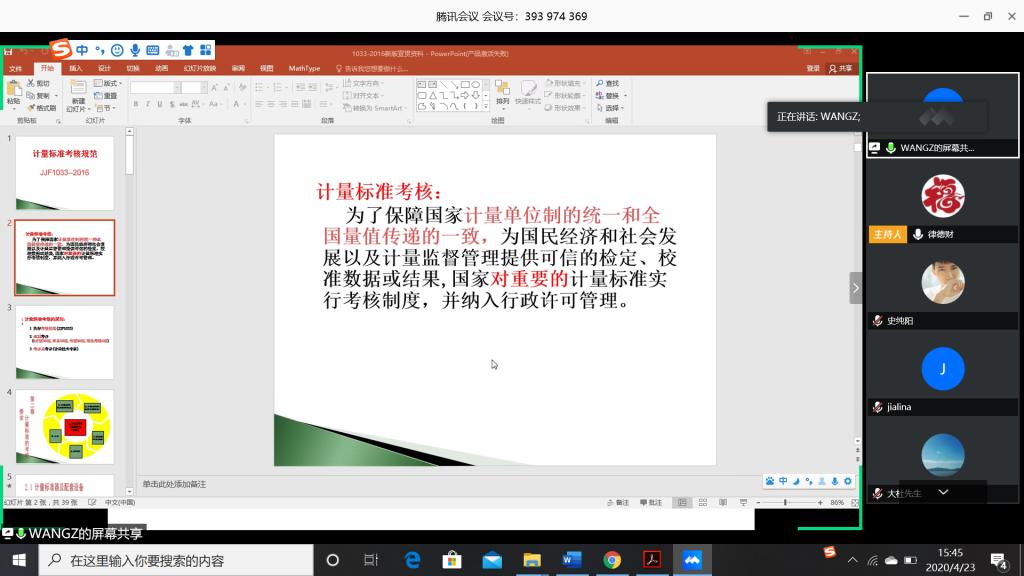This screenshot has height=576, width=1024.
Task: Toggle Bold formatting
Action: (x=136, y=104)
